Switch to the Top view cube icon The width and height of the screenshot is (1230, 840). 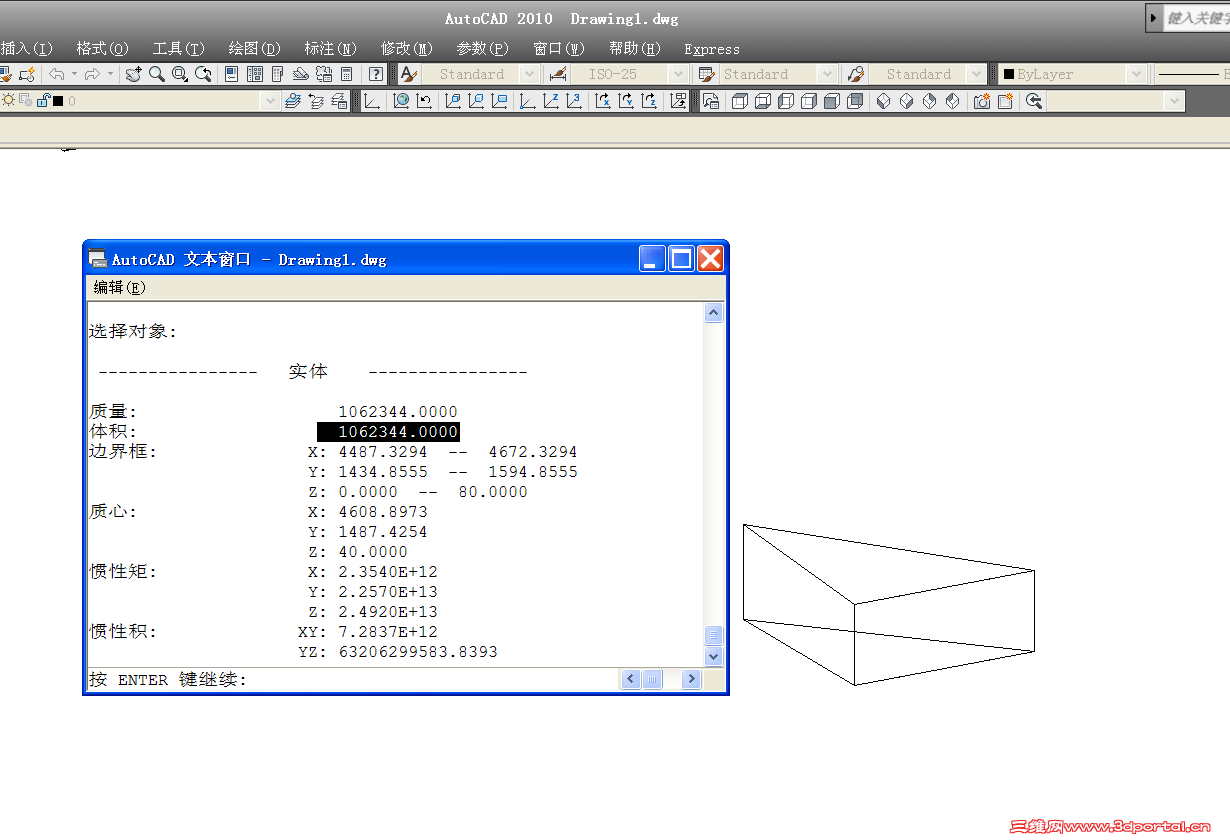[740, 101]
